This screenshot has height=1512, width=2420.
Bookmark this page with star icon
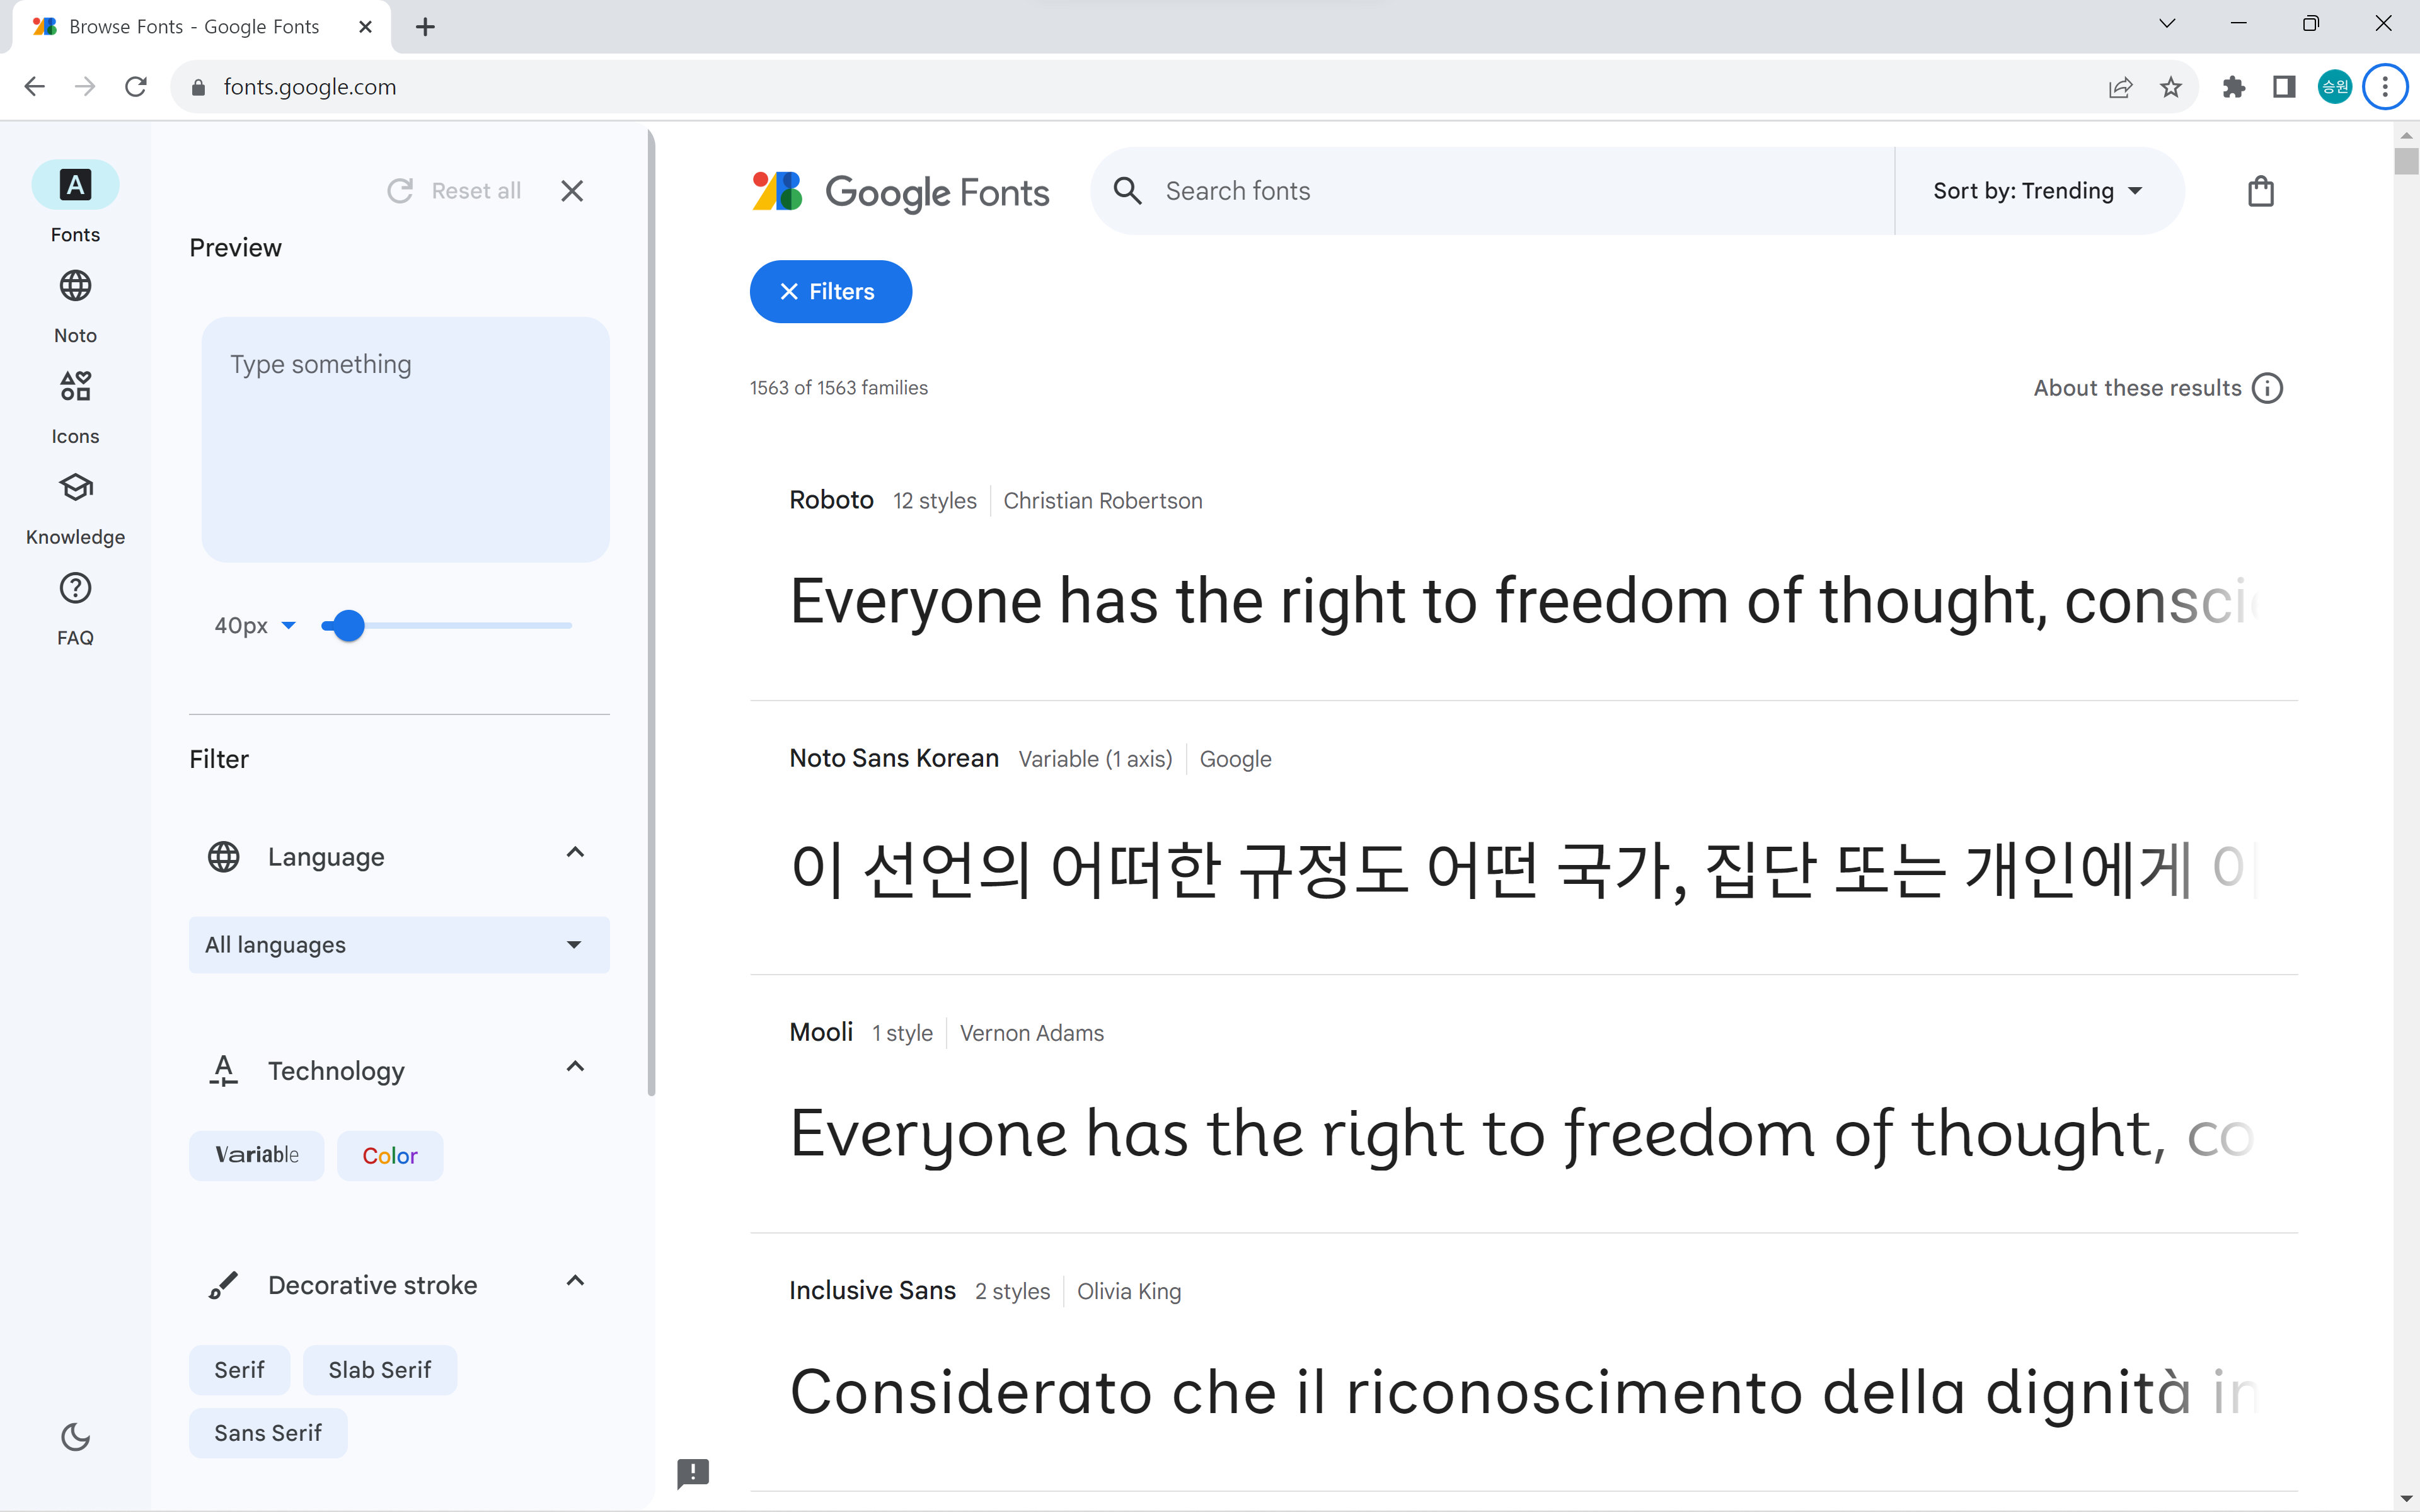(2170, 87)
